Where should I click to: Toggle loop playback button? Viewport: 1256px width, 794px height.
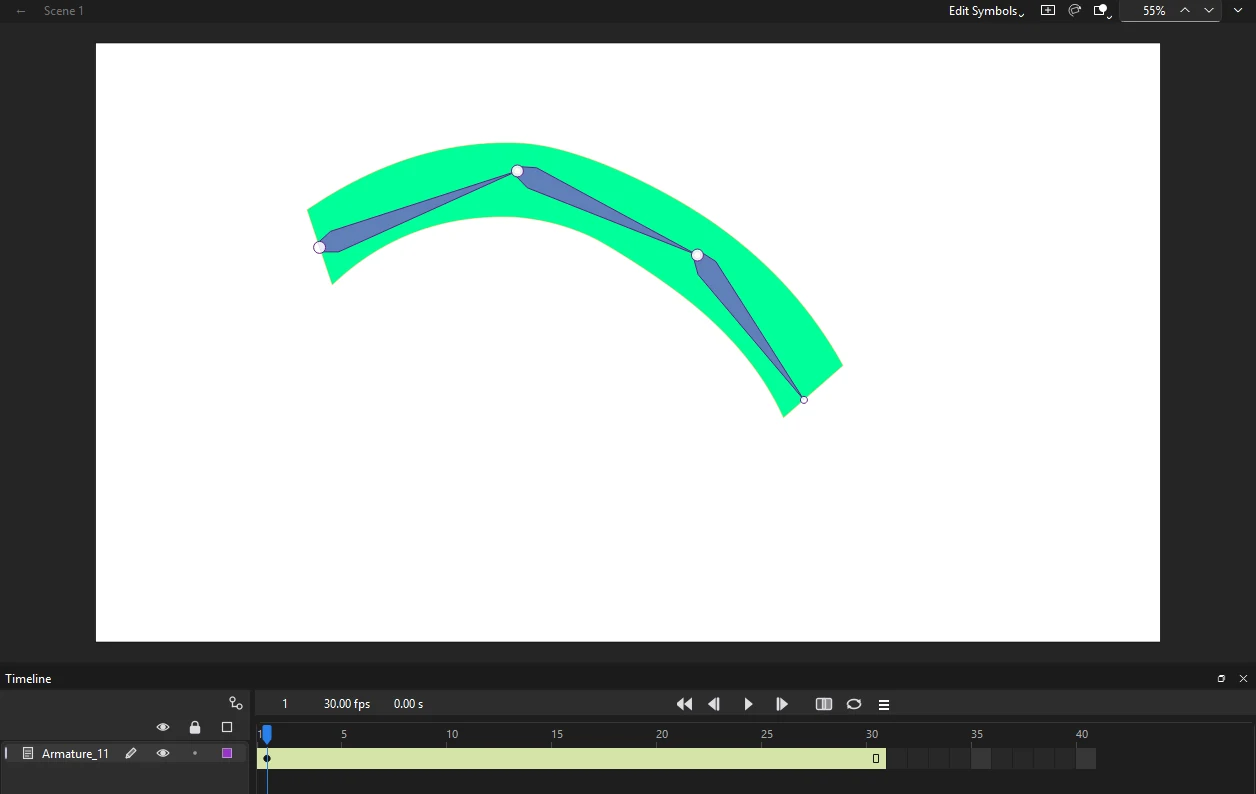pyautogui.click(x=854, y=704)
